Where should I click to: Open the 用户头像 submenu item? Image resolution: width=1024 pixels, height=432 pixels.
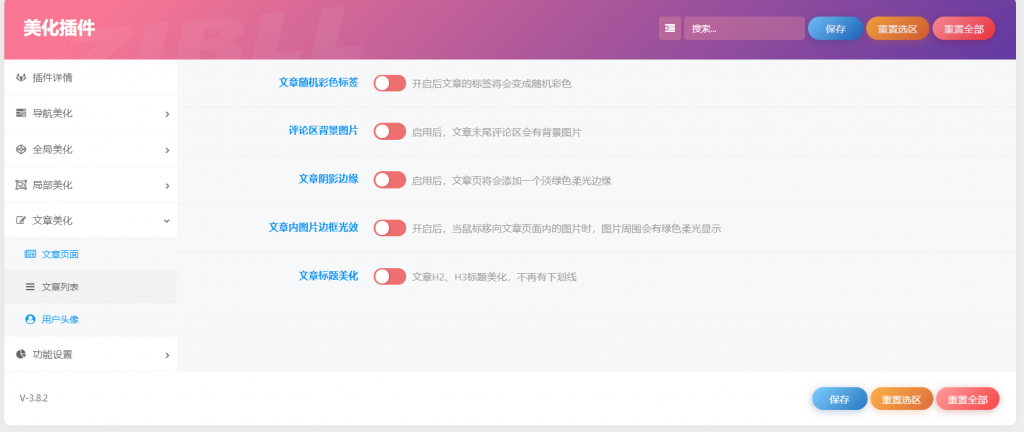pyautogui.click(x=90, y=320)
